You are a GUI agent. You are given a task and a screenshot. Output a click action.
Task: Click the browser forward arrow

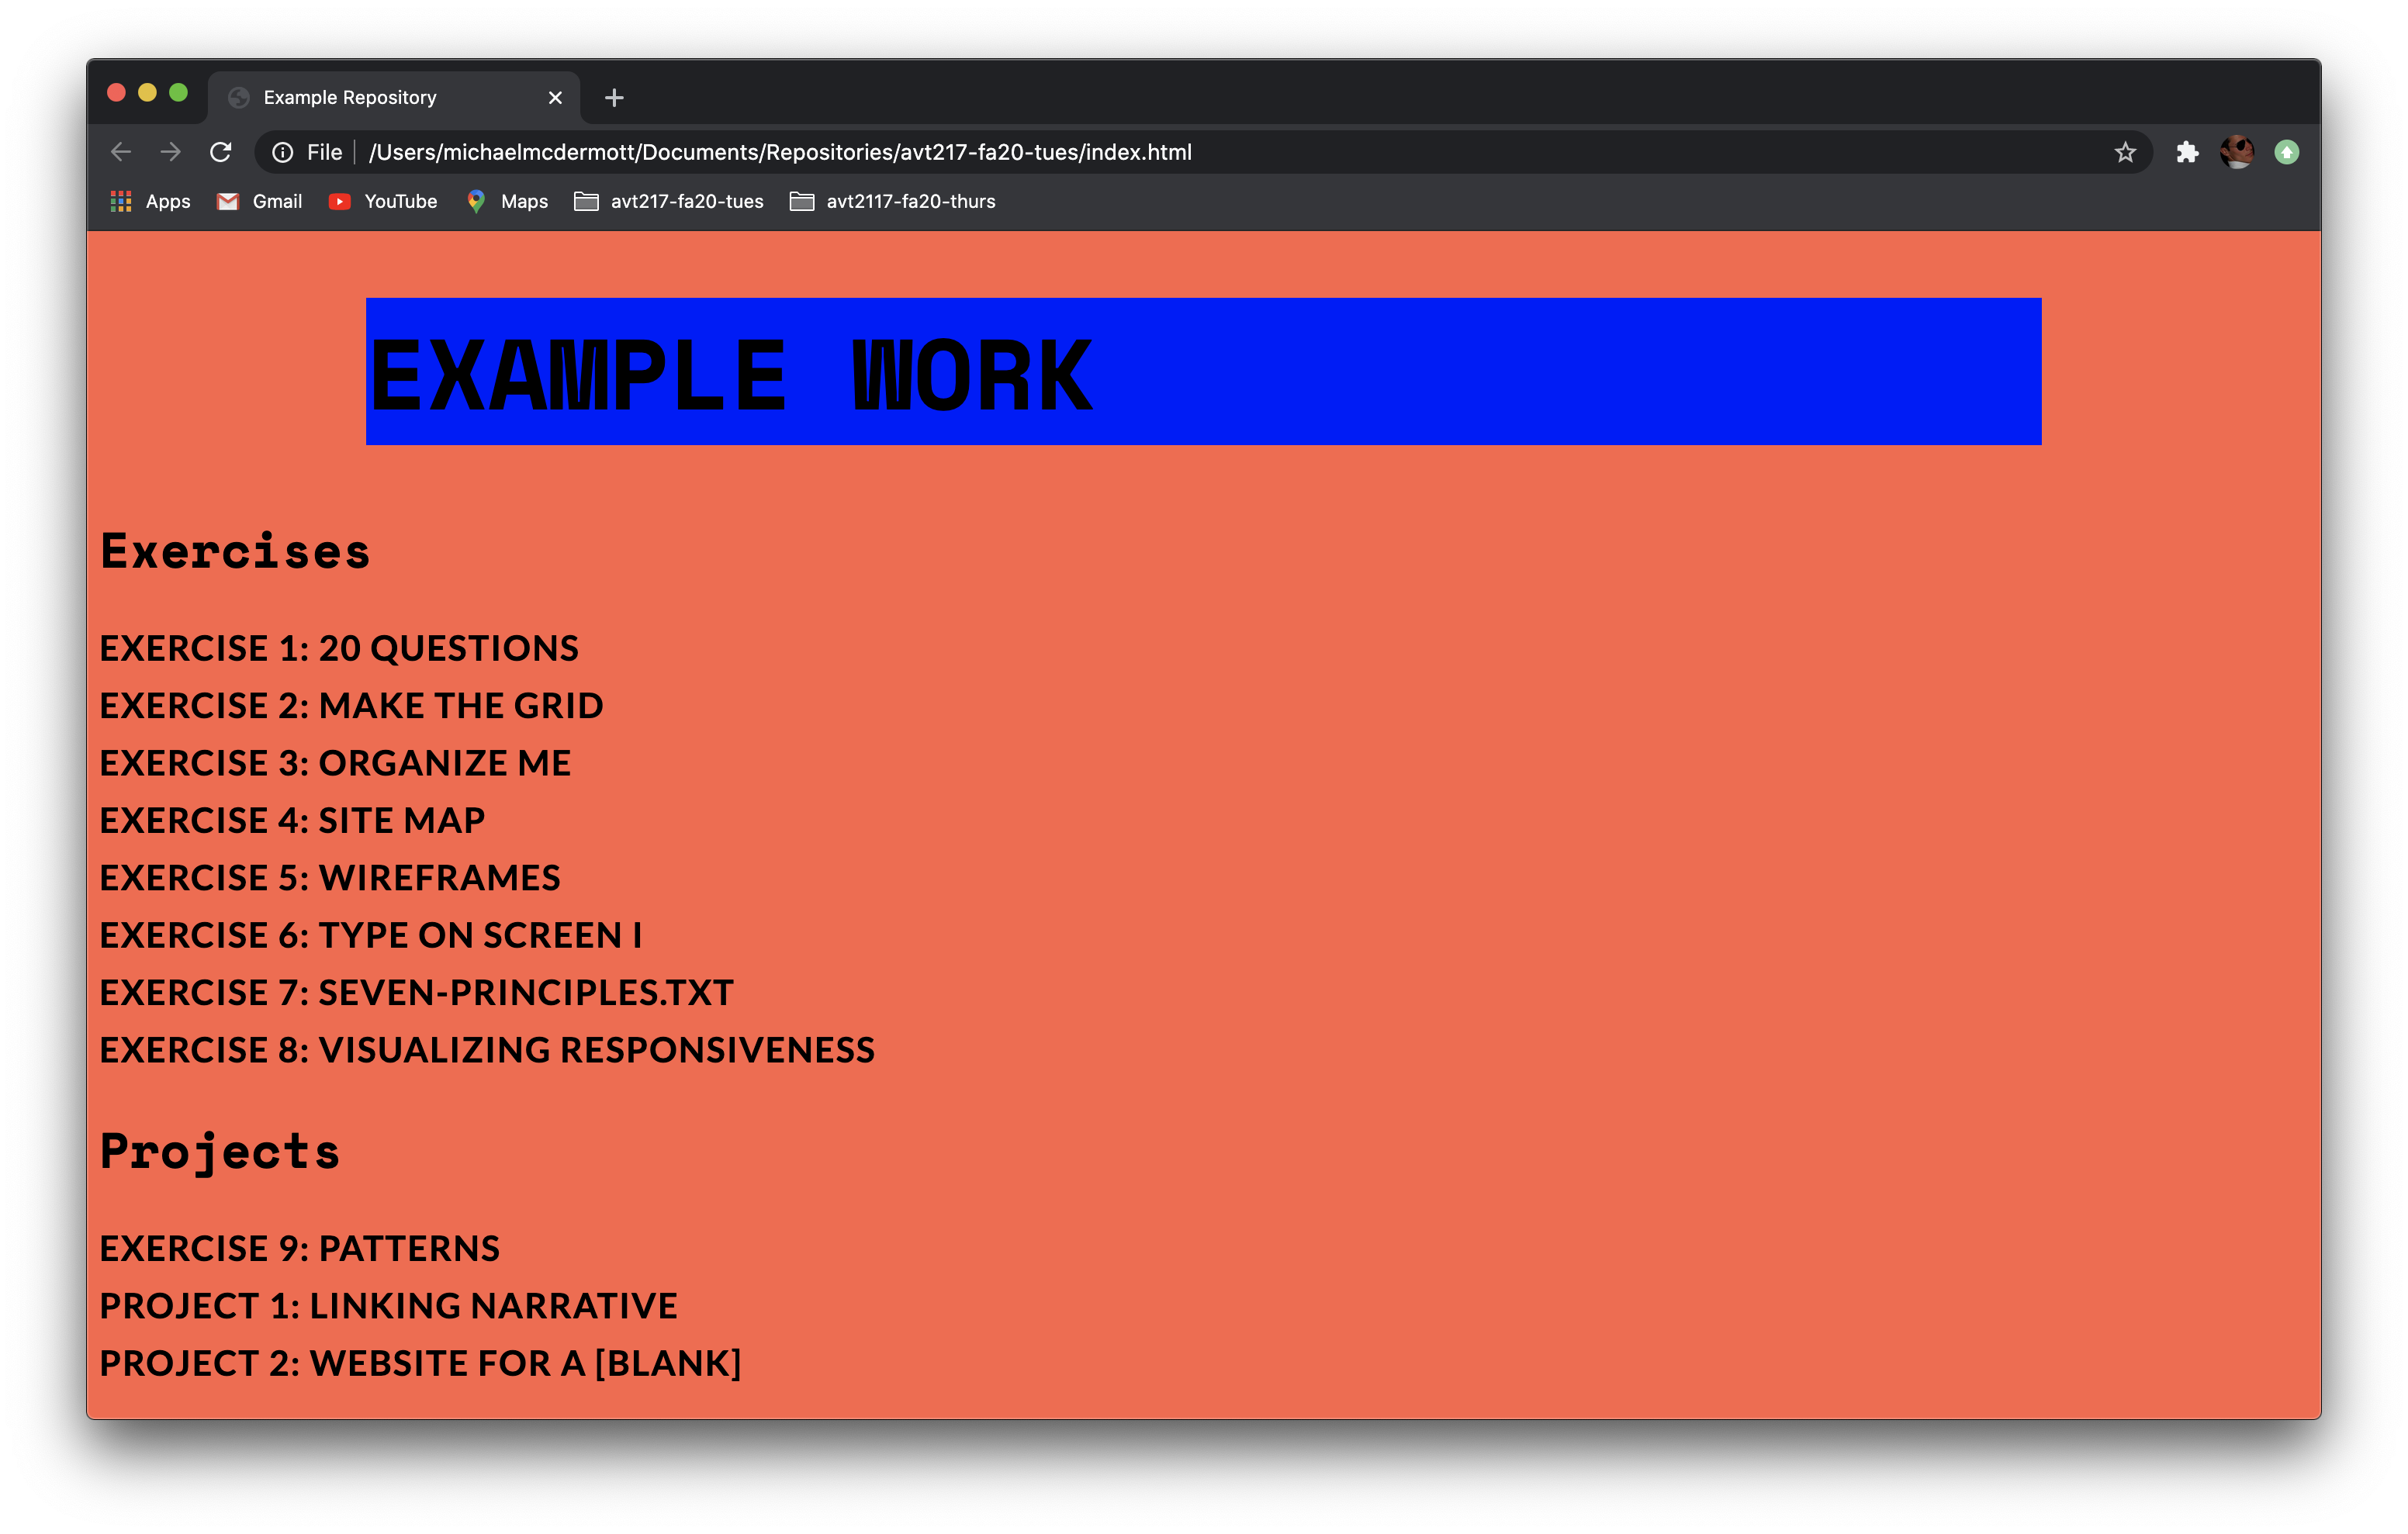click(x=171, y=152)
